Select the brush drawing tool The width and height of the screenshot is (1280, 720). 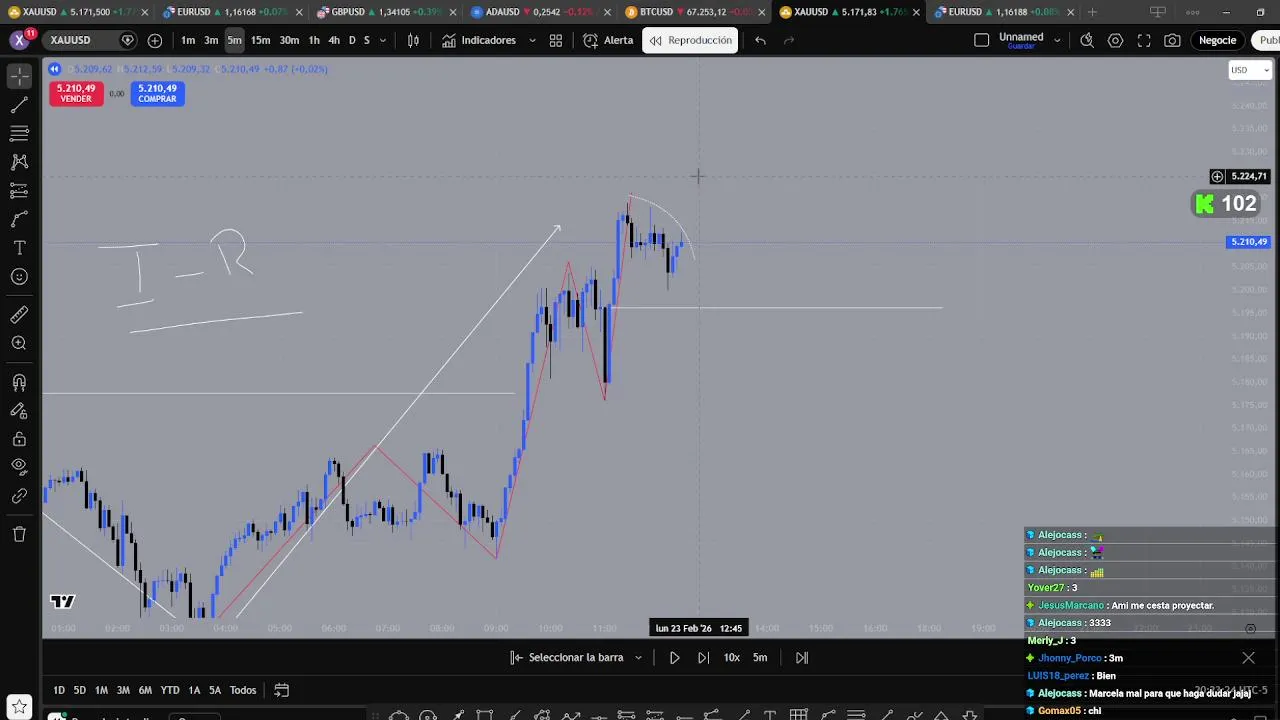(x=19, y=219)
